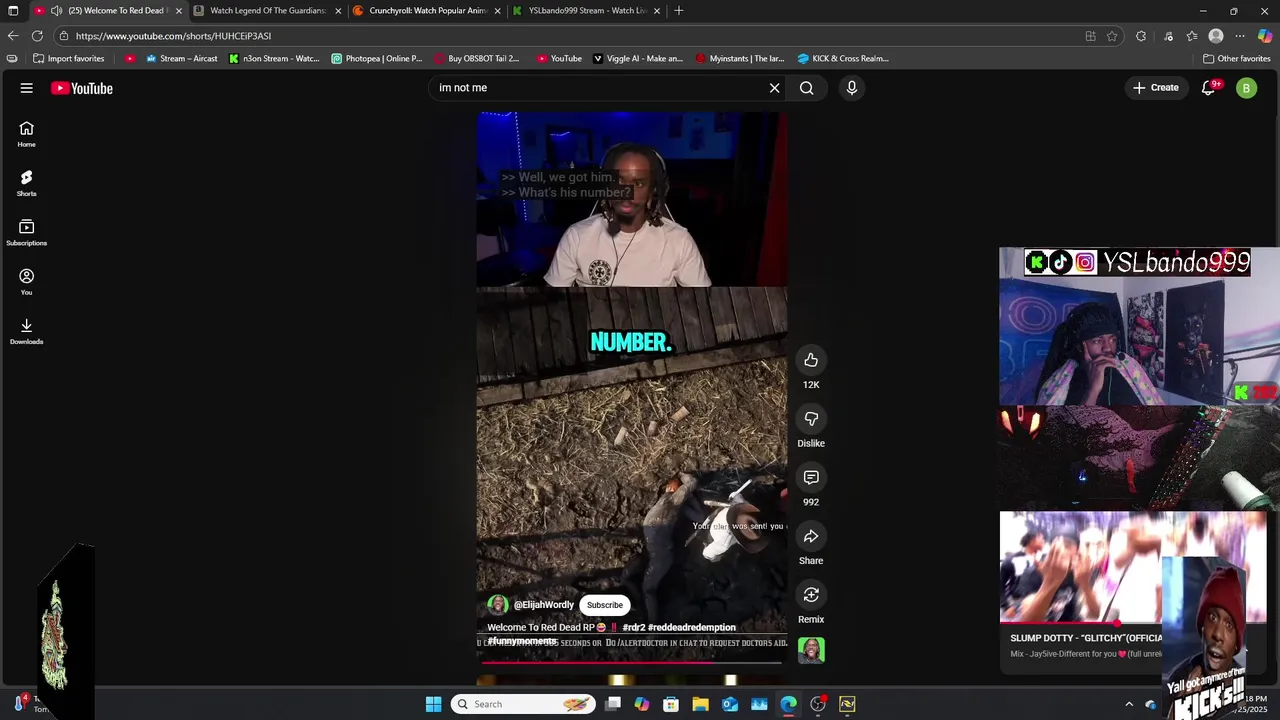1280x720 pixels.
Task: Click the browser address bar URL
Action: 173,36
